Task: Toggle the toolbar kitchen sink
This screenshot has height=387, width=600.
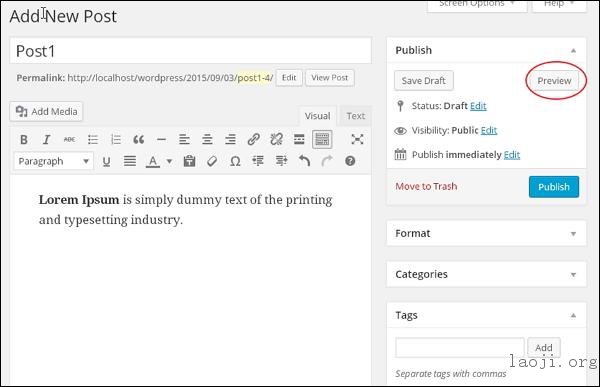Action: 322,140
